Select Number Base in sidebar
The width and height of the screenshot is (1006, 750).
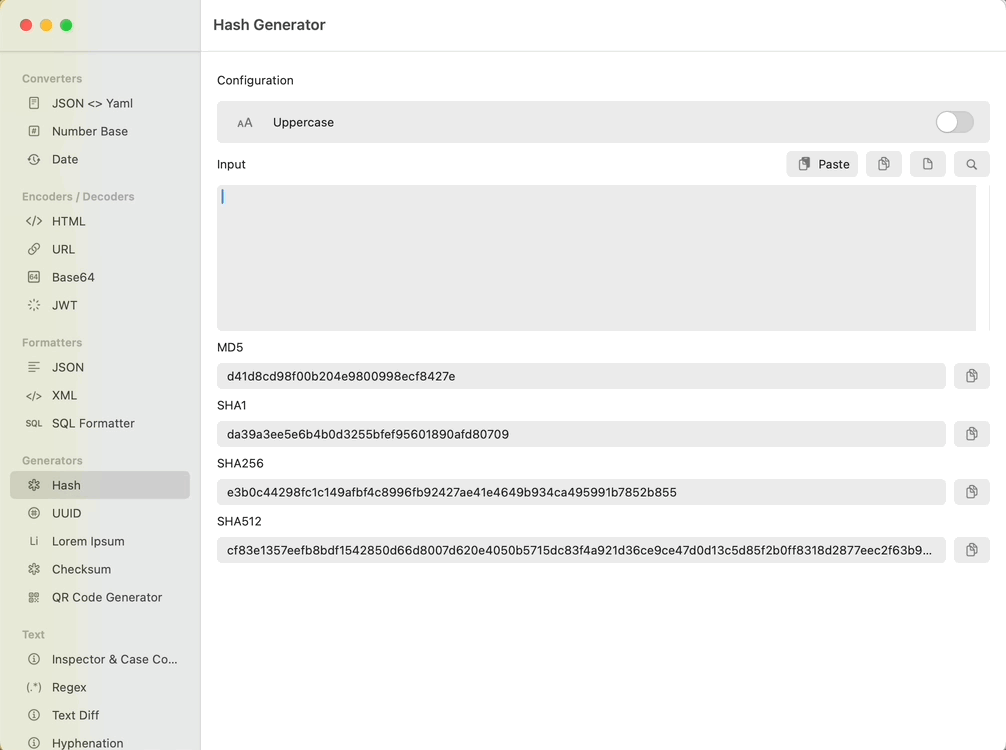click(99, 131)
